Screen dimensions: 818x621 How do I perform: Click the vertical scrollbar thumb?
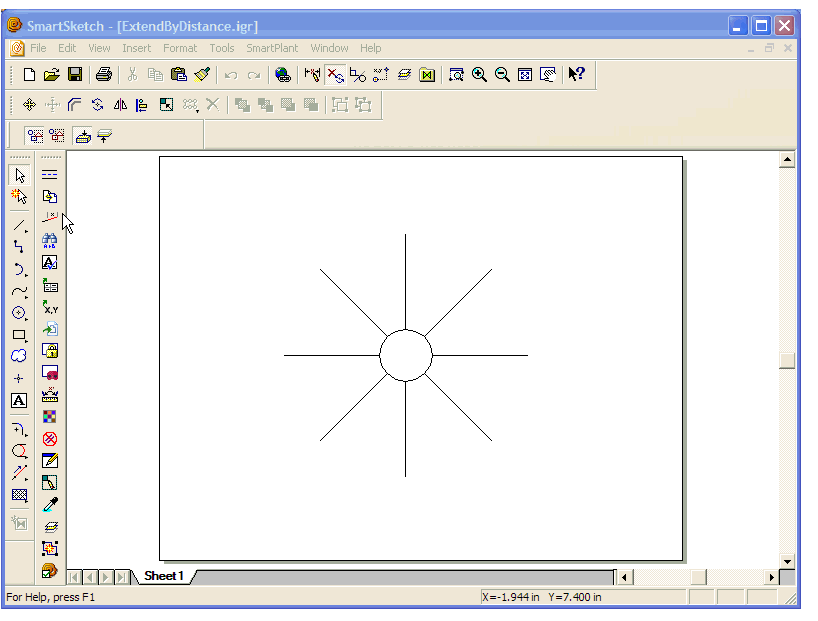(x=787, y=361)
